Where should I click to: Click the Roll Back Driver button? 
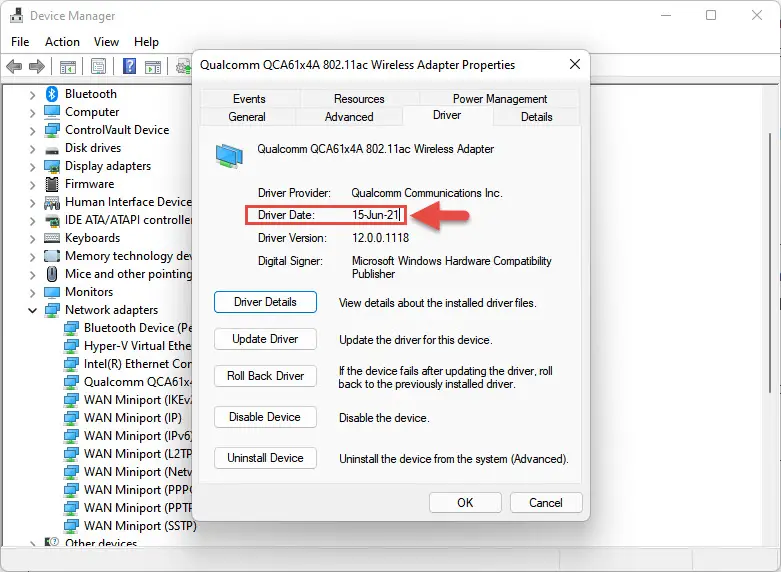(x=265, y=376)
